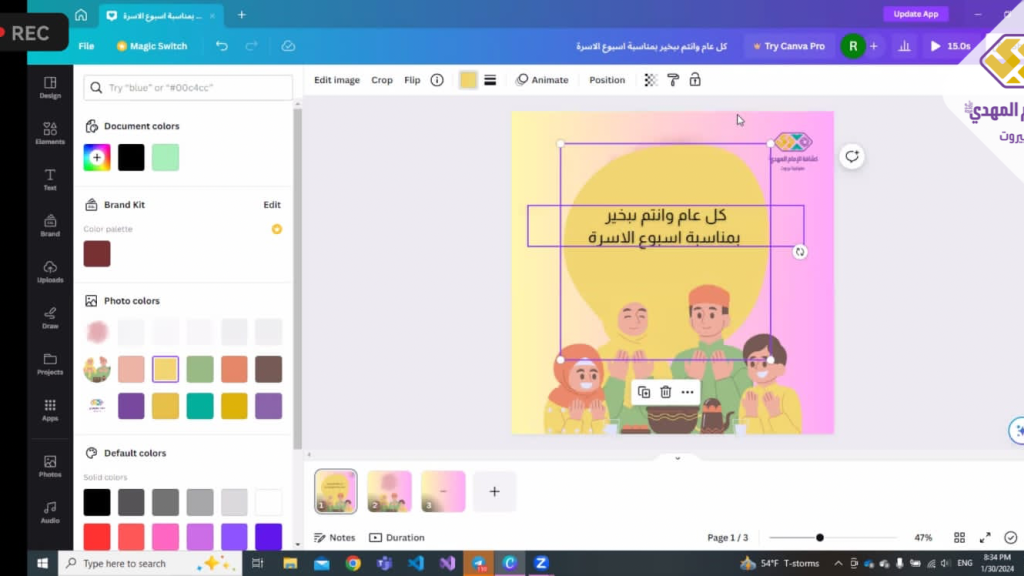Open the File menu

(x=86, y=46)
